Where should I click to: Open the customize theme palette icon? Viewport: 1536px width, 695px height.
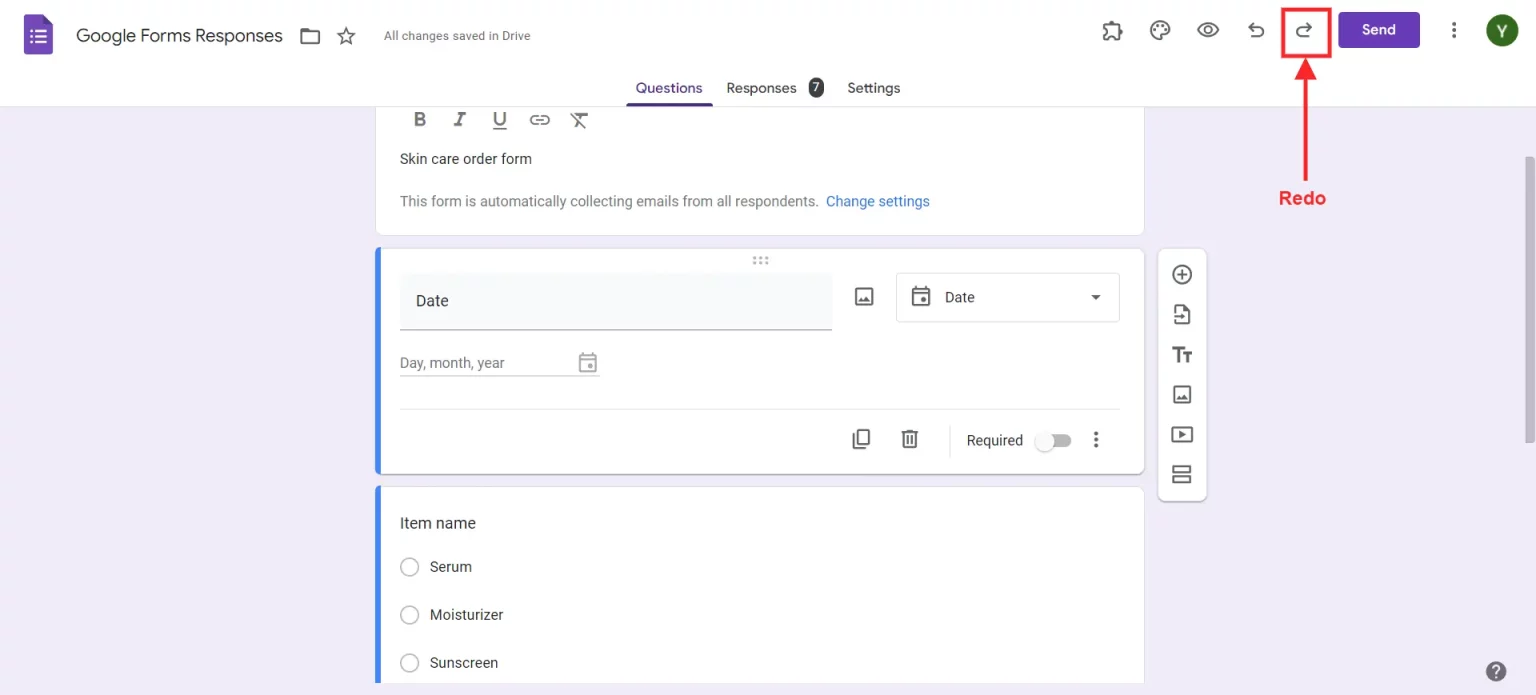1160,31
